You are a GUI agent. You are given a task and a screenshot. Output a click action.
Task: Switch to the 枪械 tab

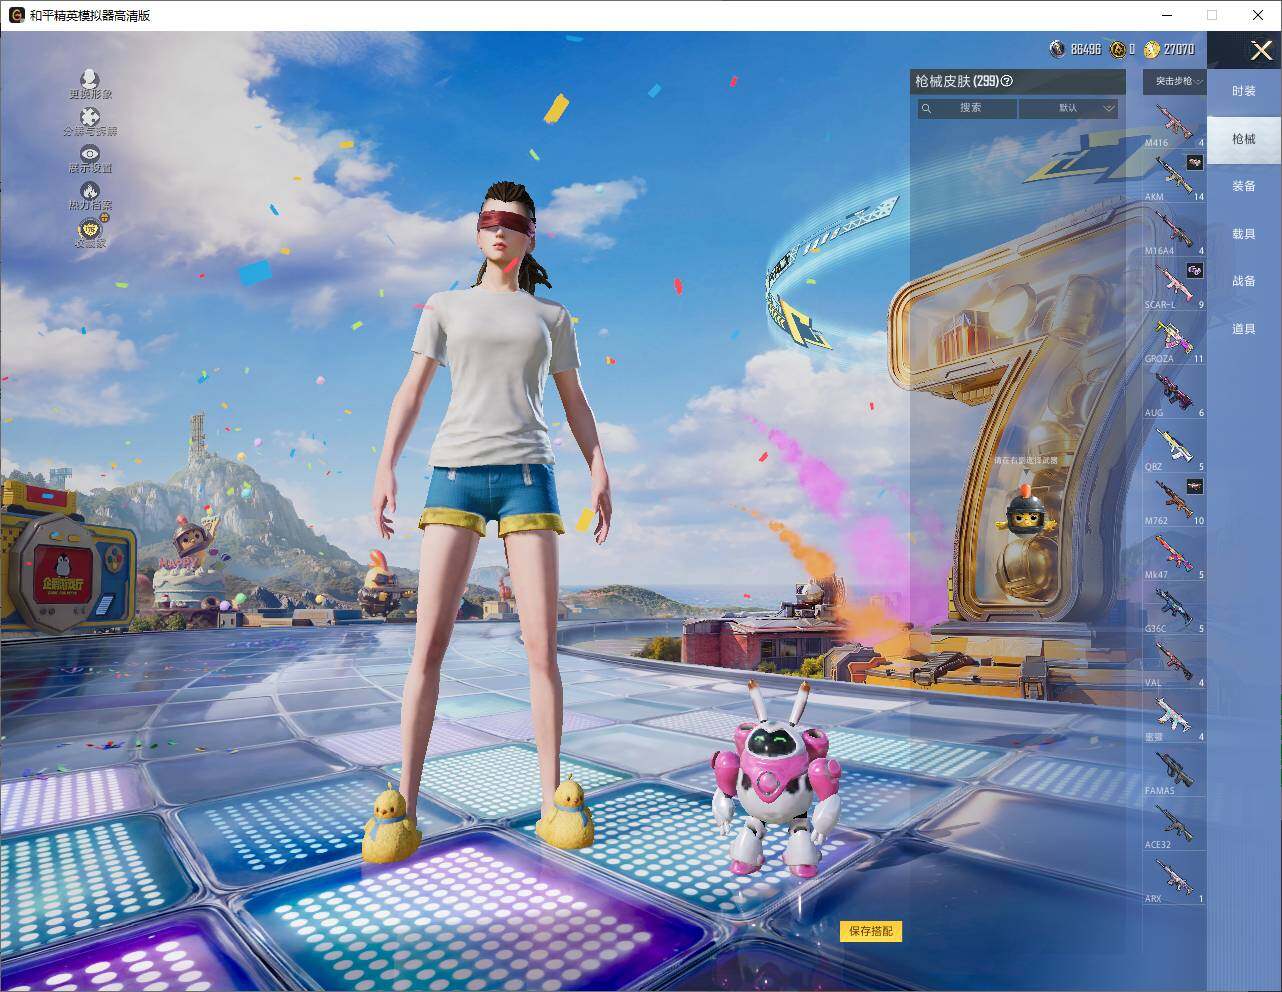(x=1244, y=139)
